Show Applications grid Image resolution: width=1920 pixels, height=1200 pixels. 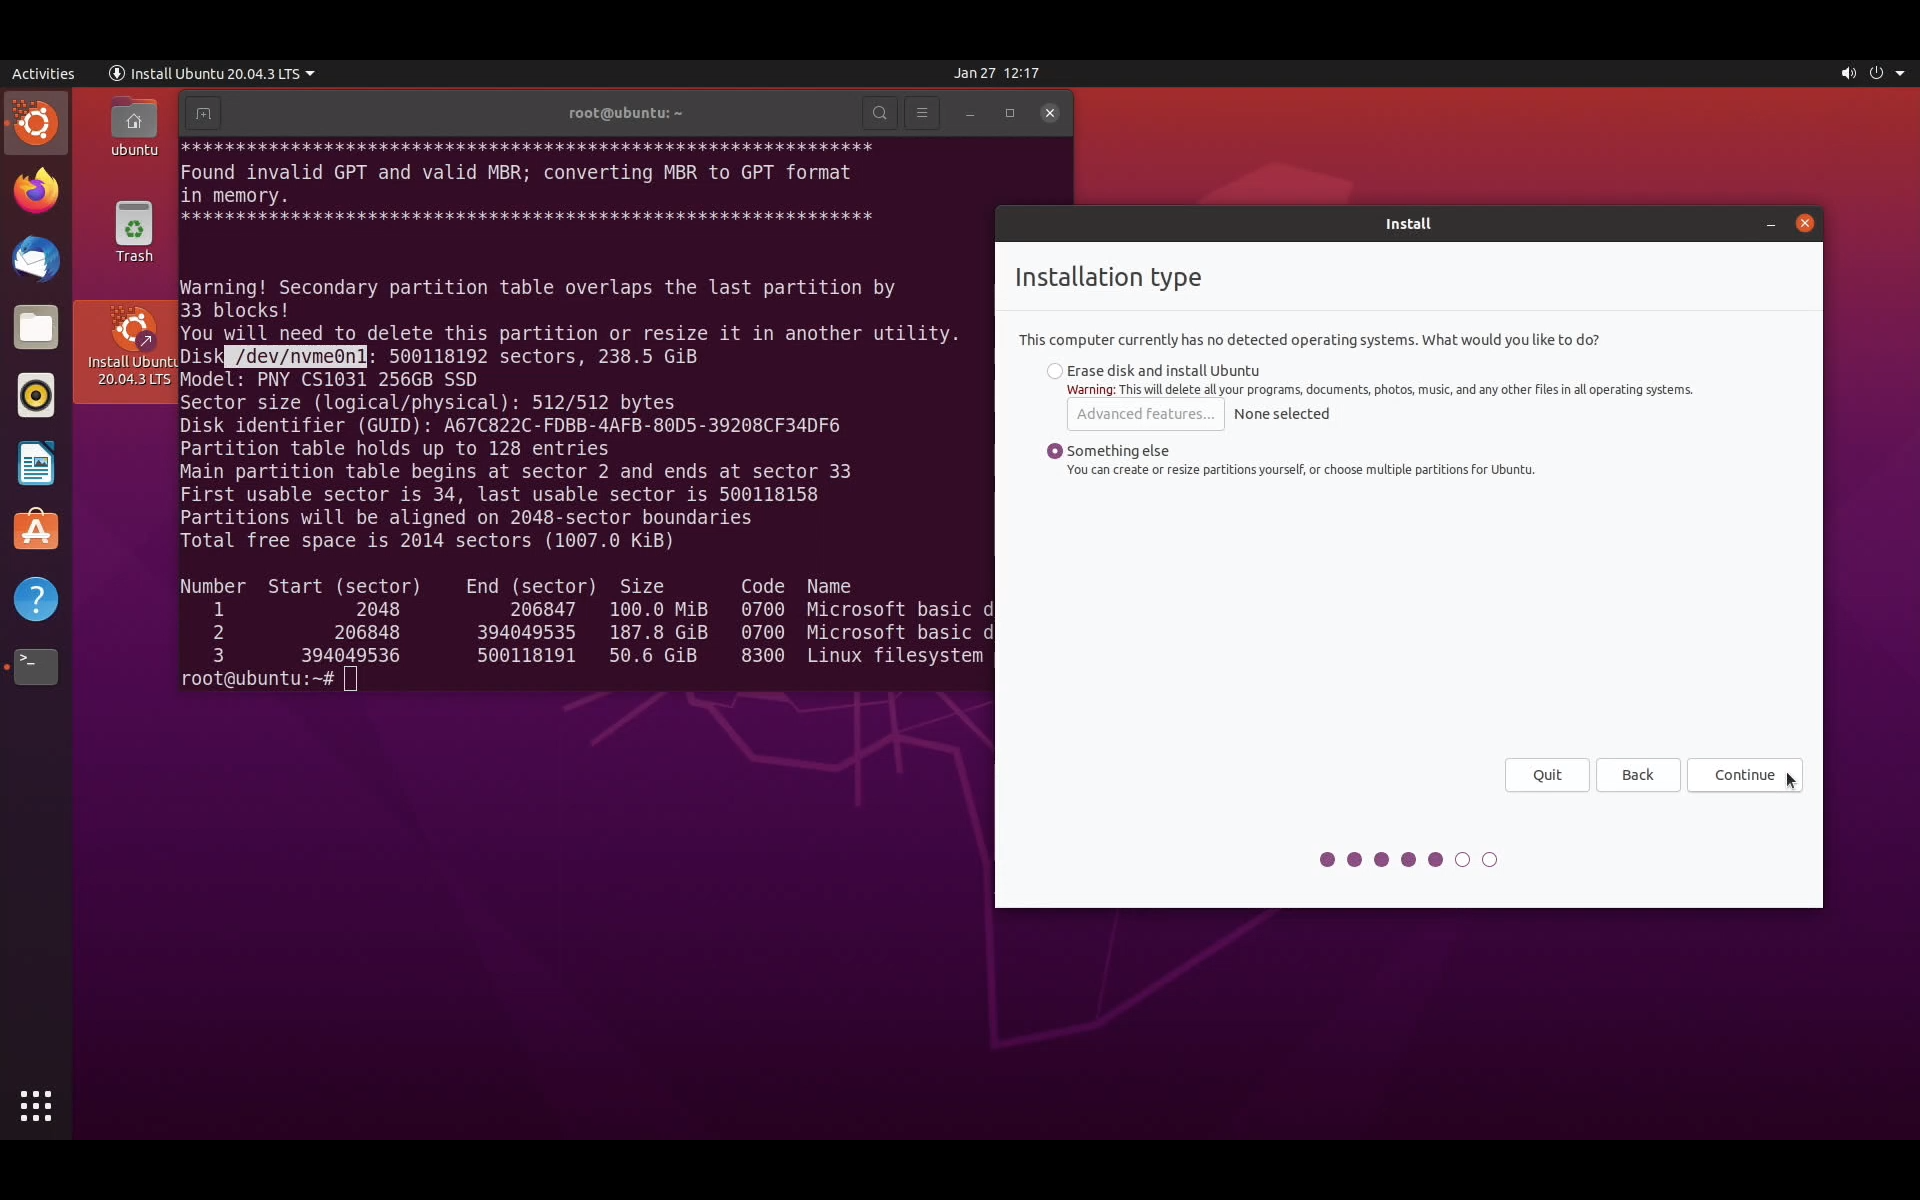pos(36,1105)
